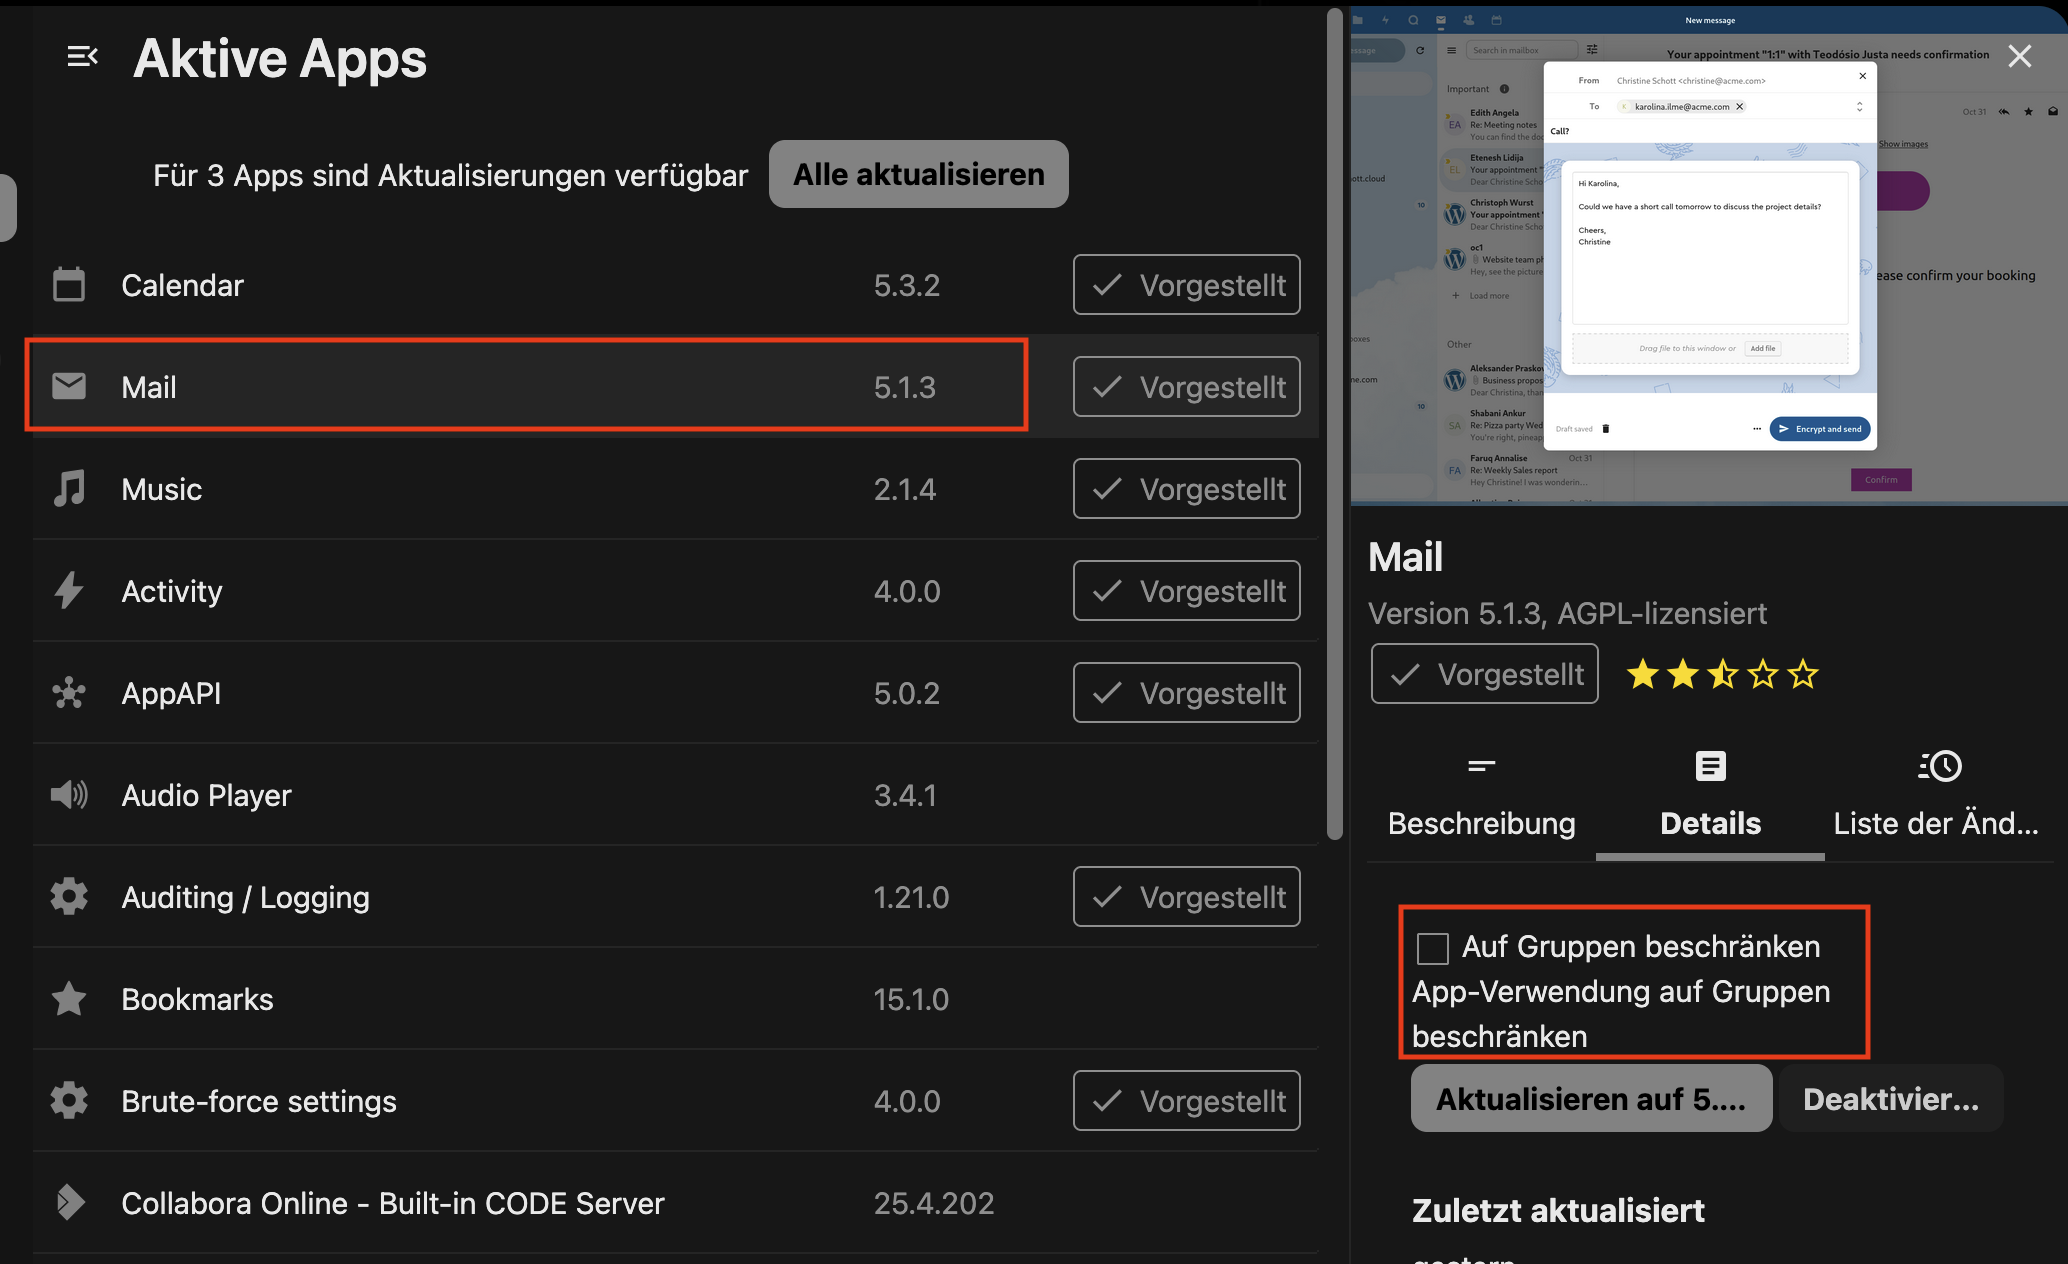Click version 3.4.1 of Audio Player
The height and width of the screenshot is (1264, 2068).
(905, 795)
